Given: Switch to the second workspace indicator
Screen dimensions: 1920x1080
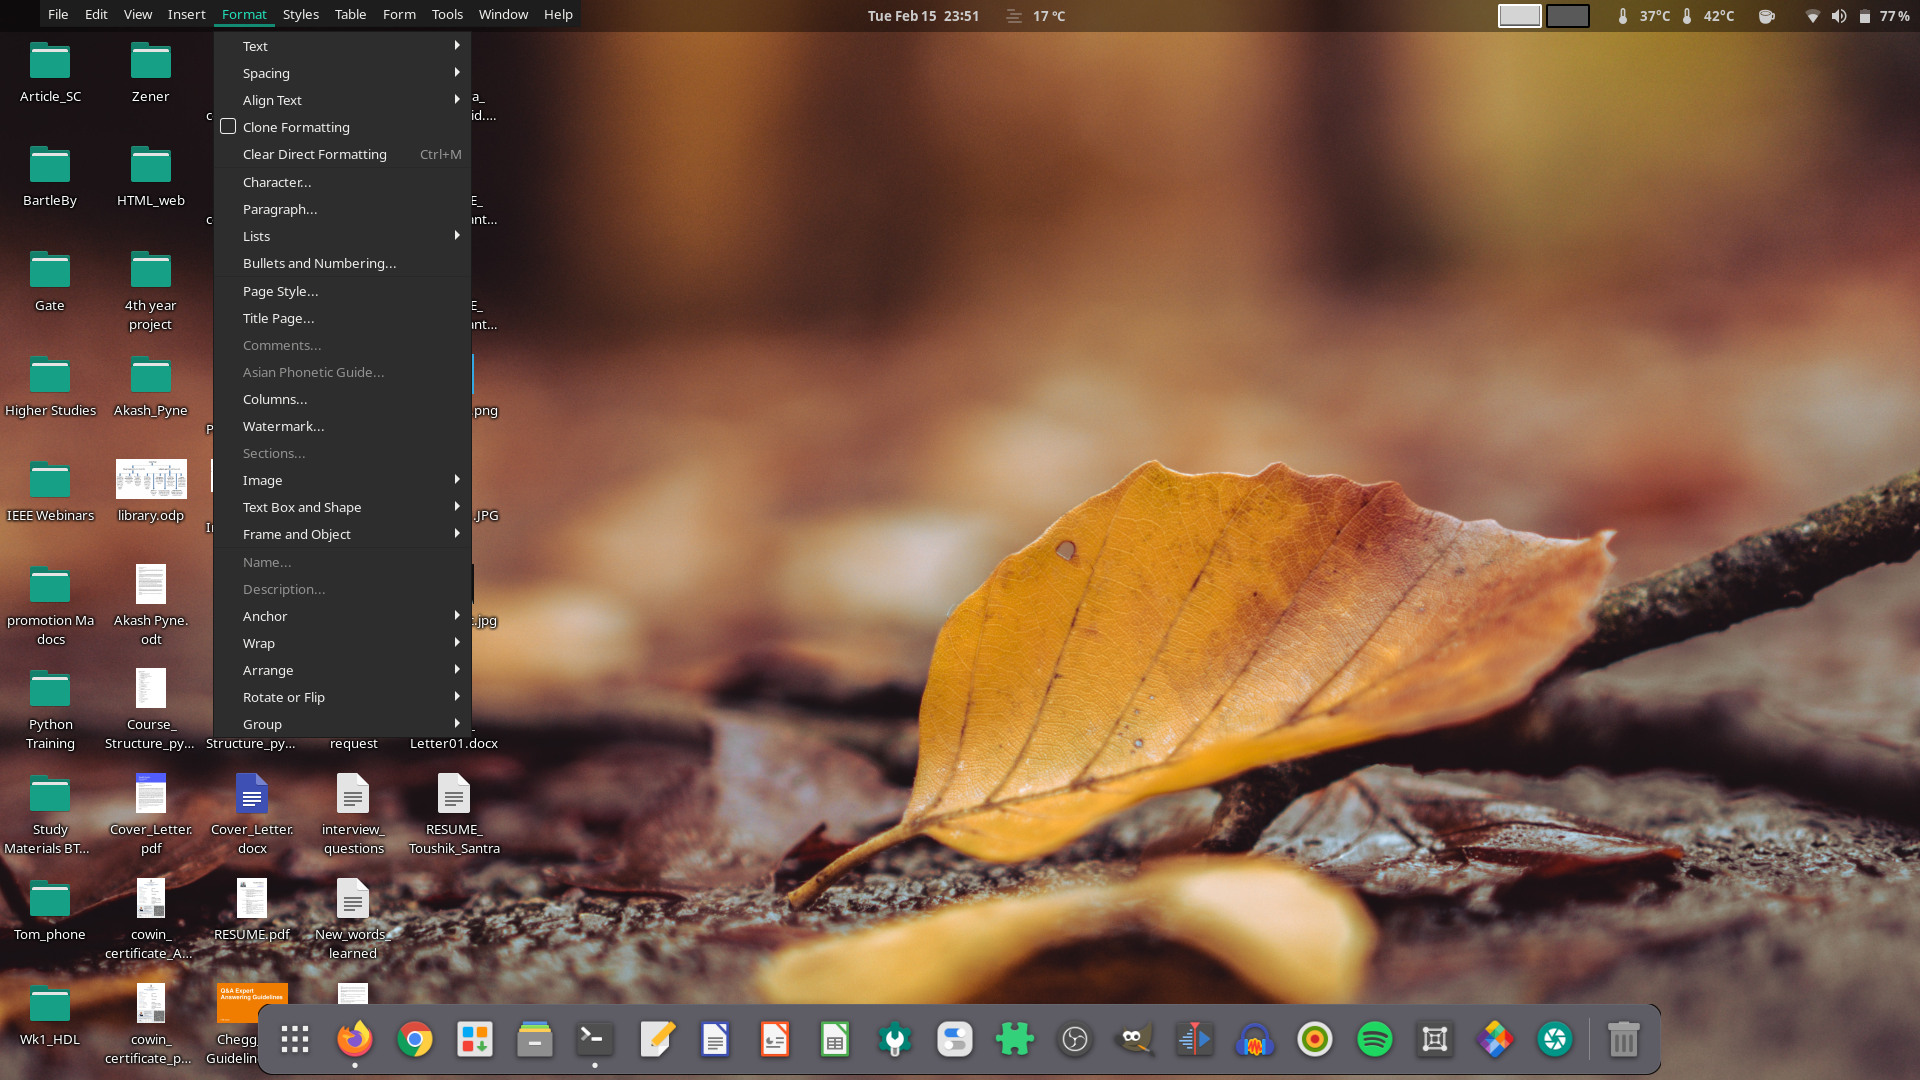Looking at the screenshot, I should 1567,16.
